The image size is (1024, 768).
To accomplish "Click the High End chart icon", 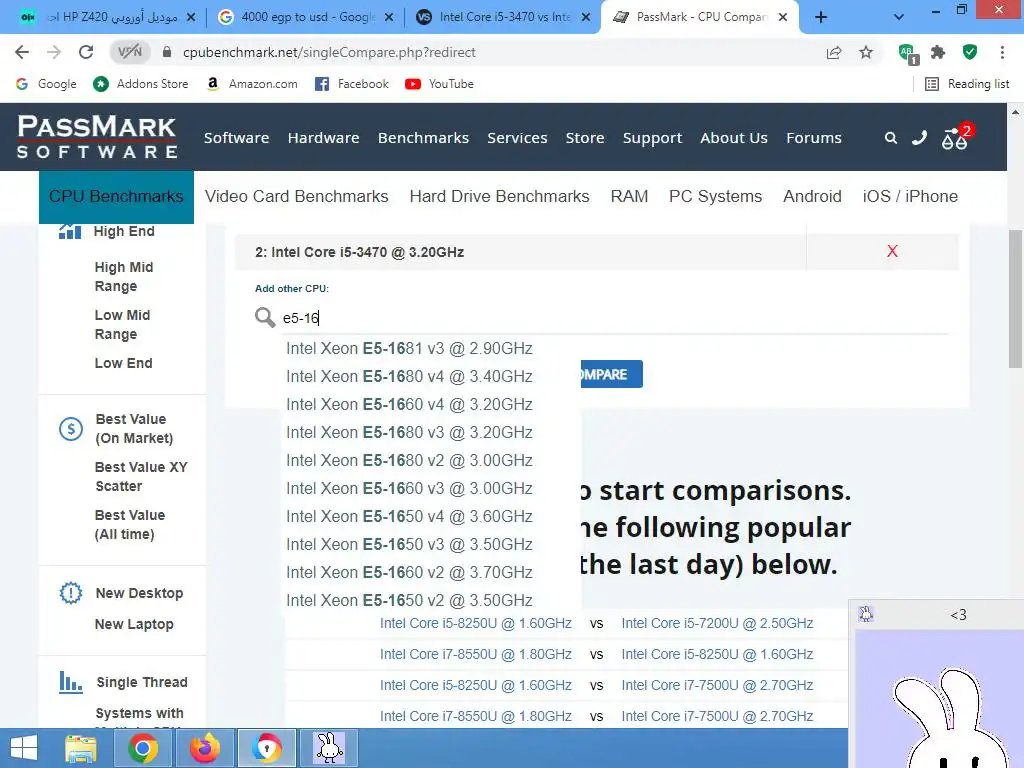I will tap(70, 231).
